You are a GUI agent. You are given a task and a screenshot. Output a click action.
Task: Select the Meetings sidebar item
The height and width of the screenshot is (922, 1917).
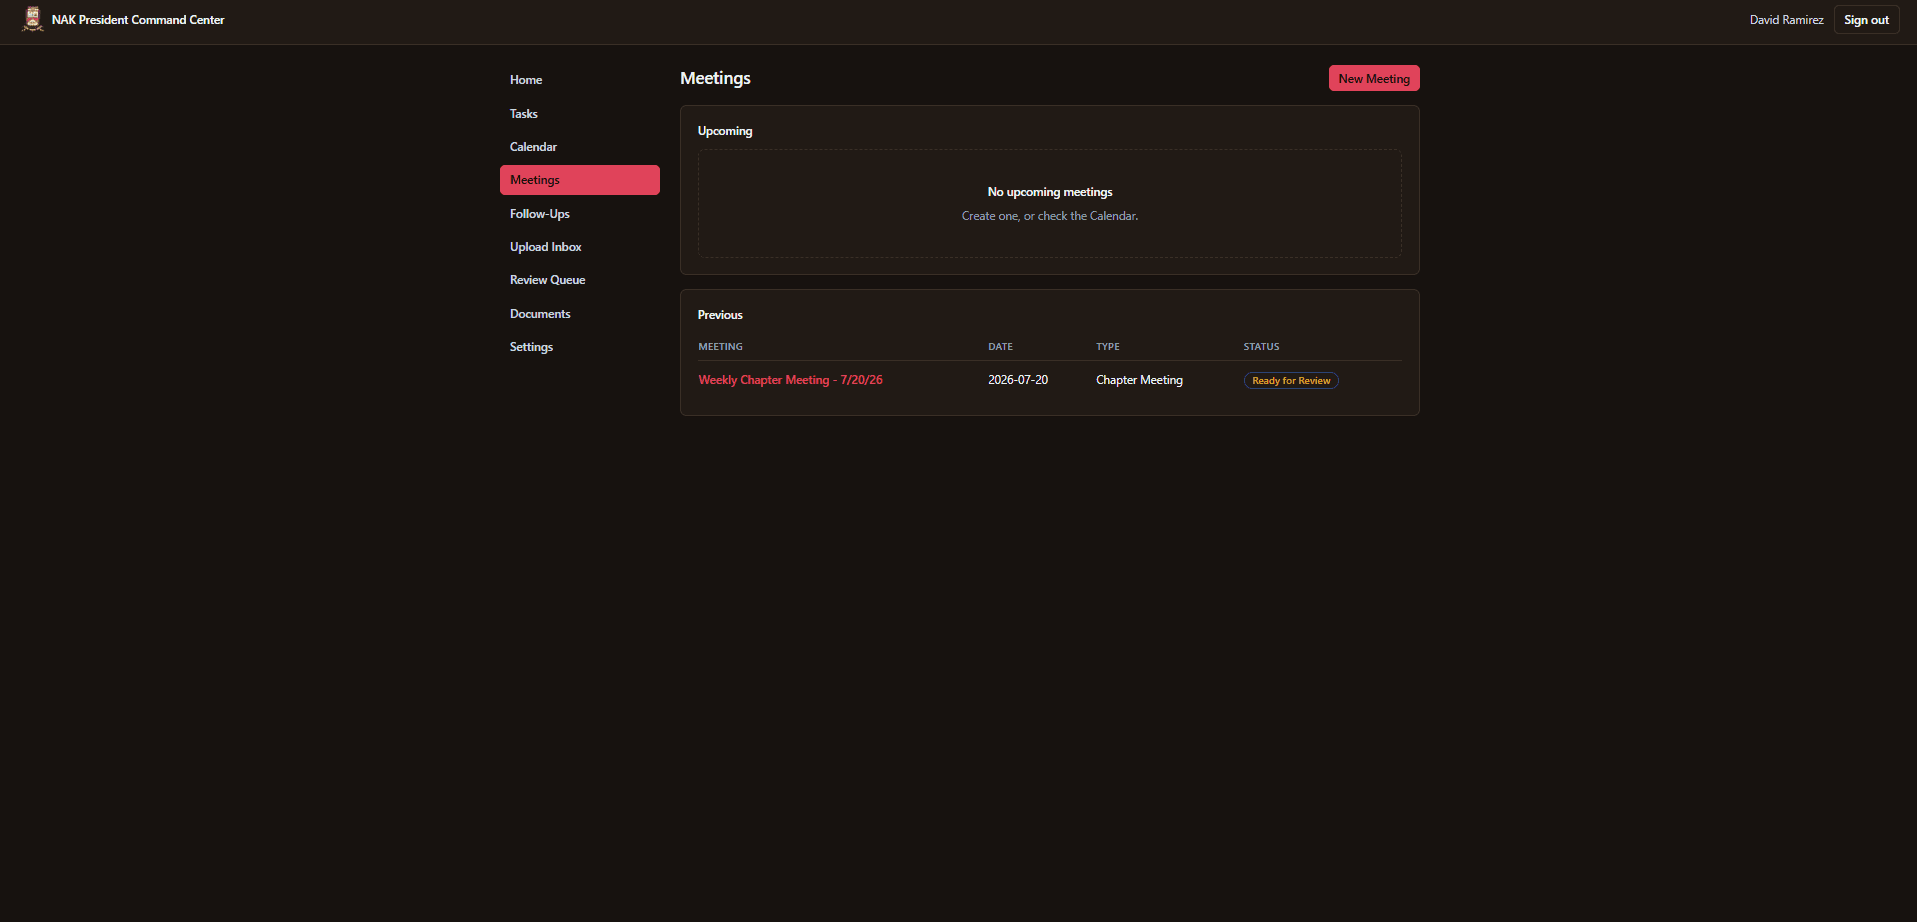coord(579,180)
